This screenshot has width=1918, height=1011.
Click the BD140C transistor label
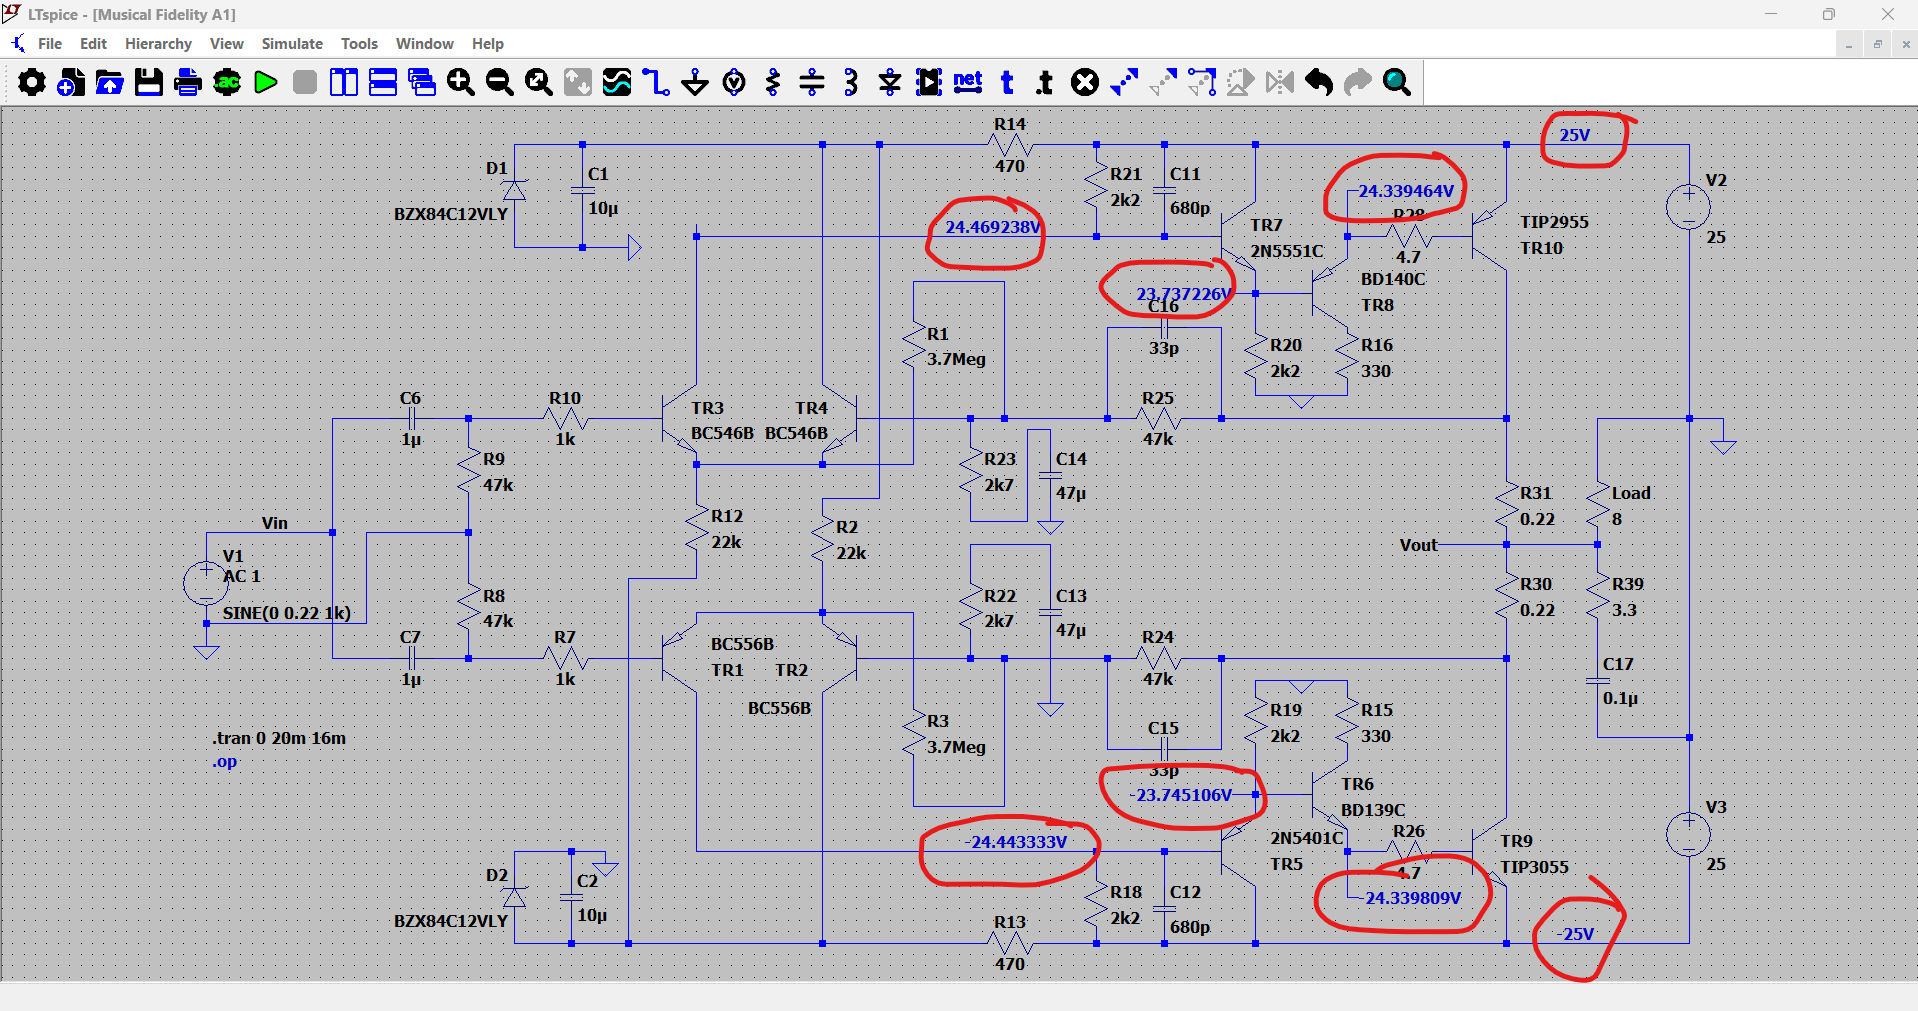point(1393,279)
